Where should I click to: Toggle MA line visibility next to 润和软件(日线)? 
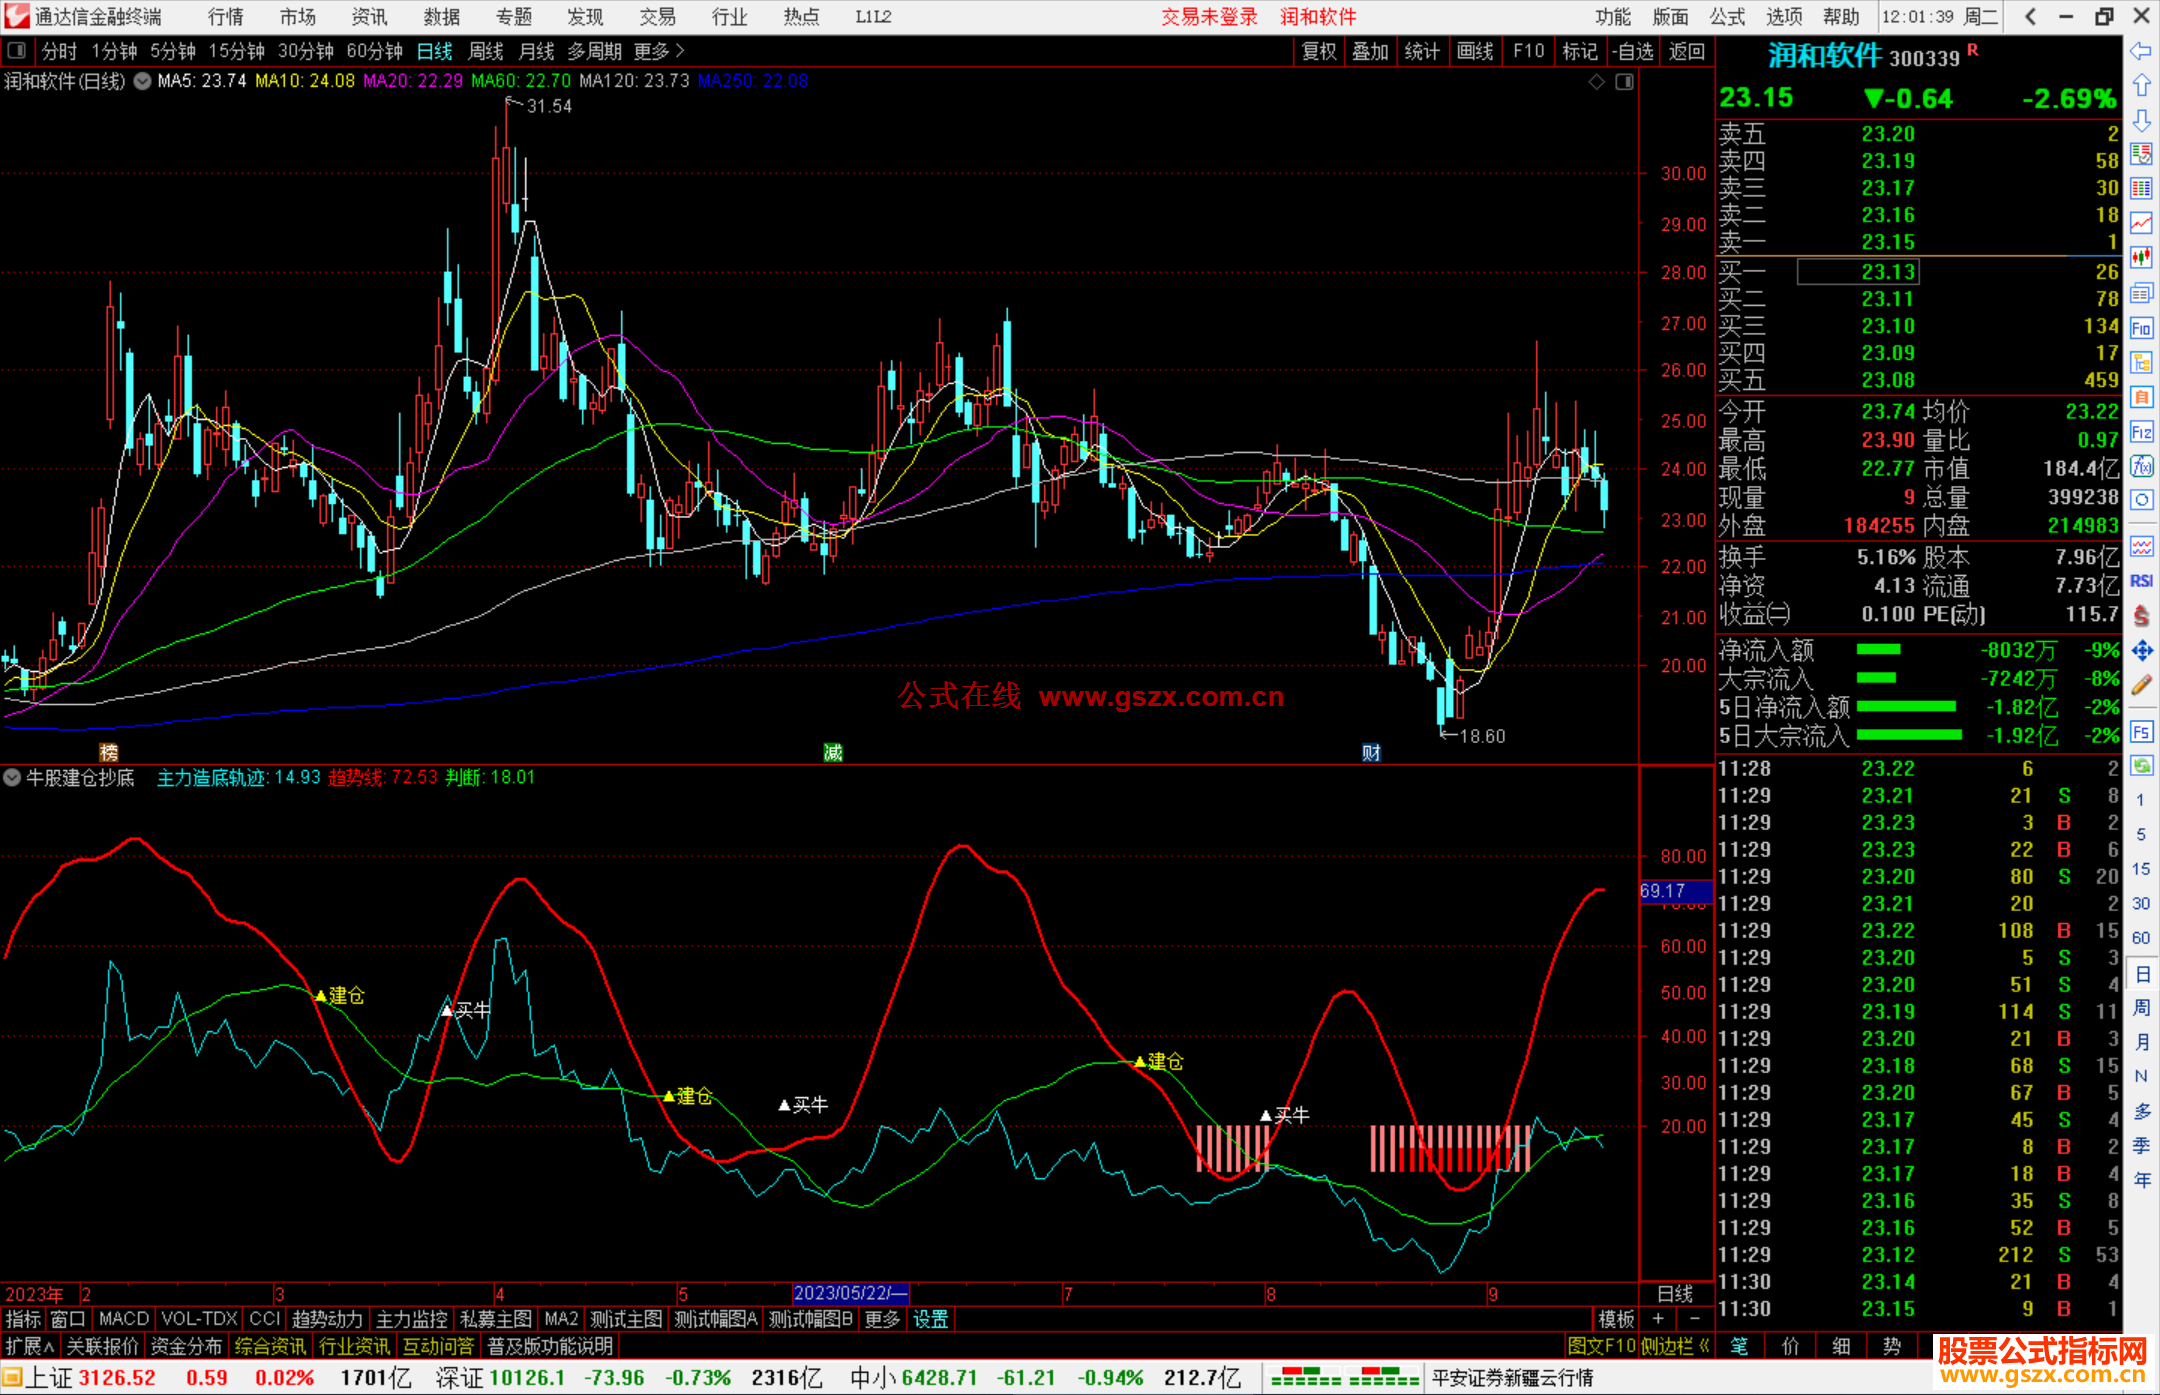(143, 81)
